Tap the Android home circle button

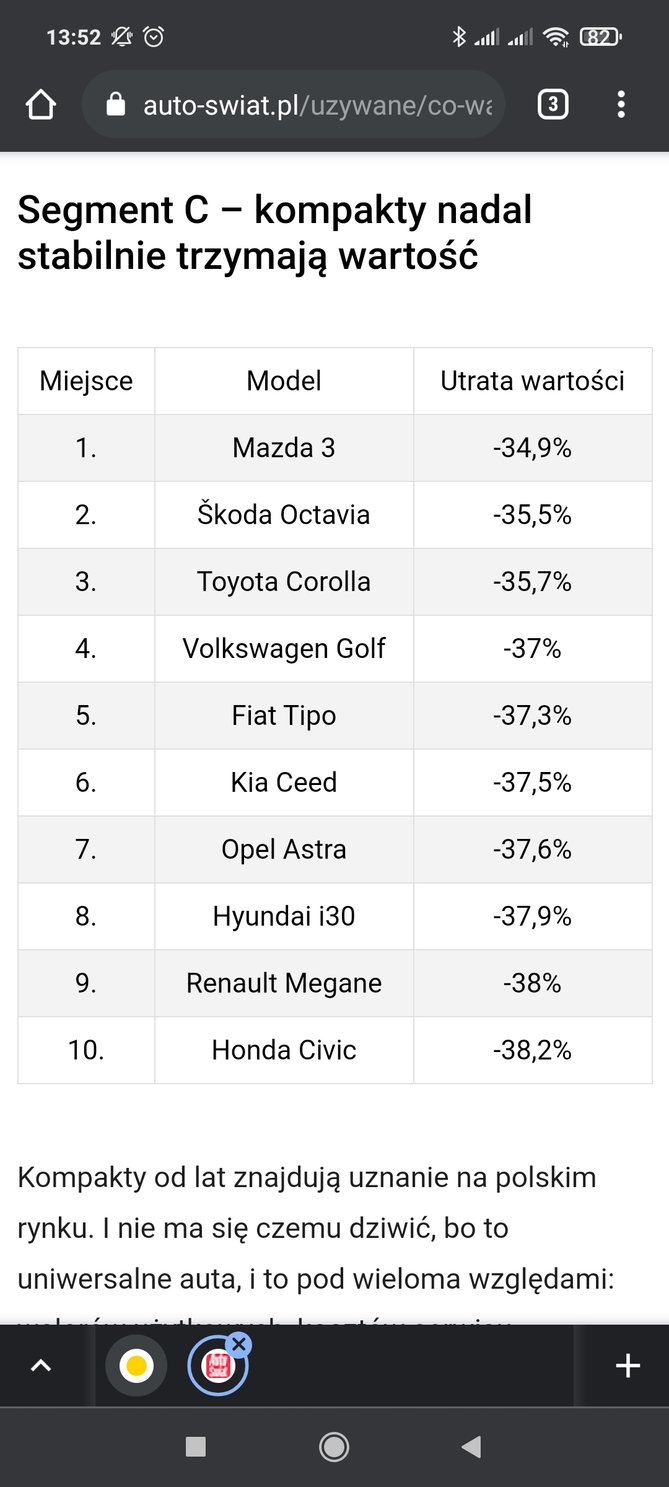[334, 1446]
